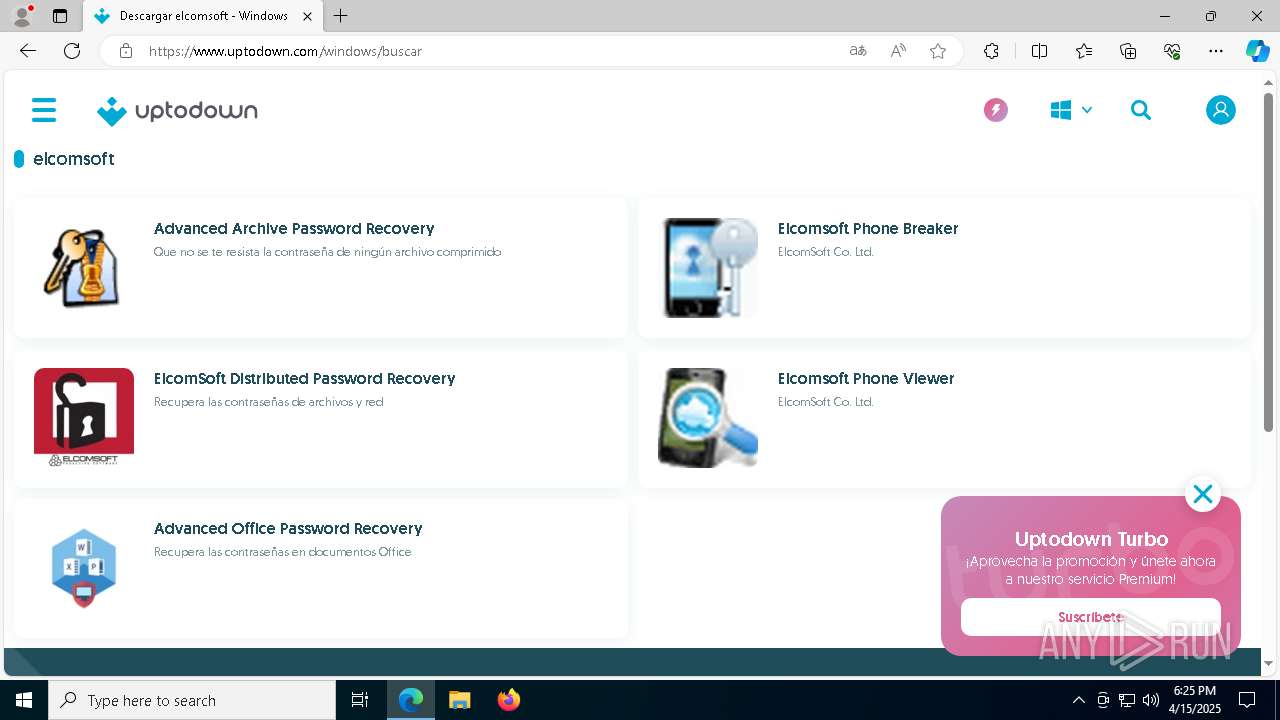Open Copilot sidebar icon
1280x720 pixels.
click(x=1257, y=51)
